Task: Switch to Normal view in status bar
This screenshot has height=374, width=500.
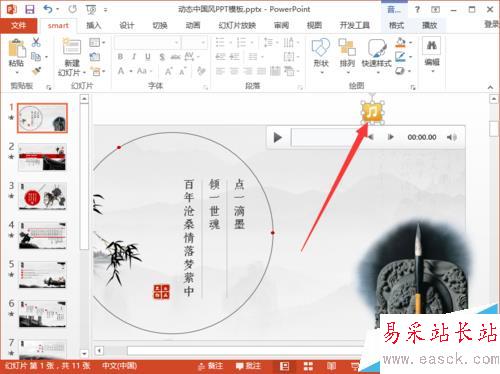Action: point(284,366)
